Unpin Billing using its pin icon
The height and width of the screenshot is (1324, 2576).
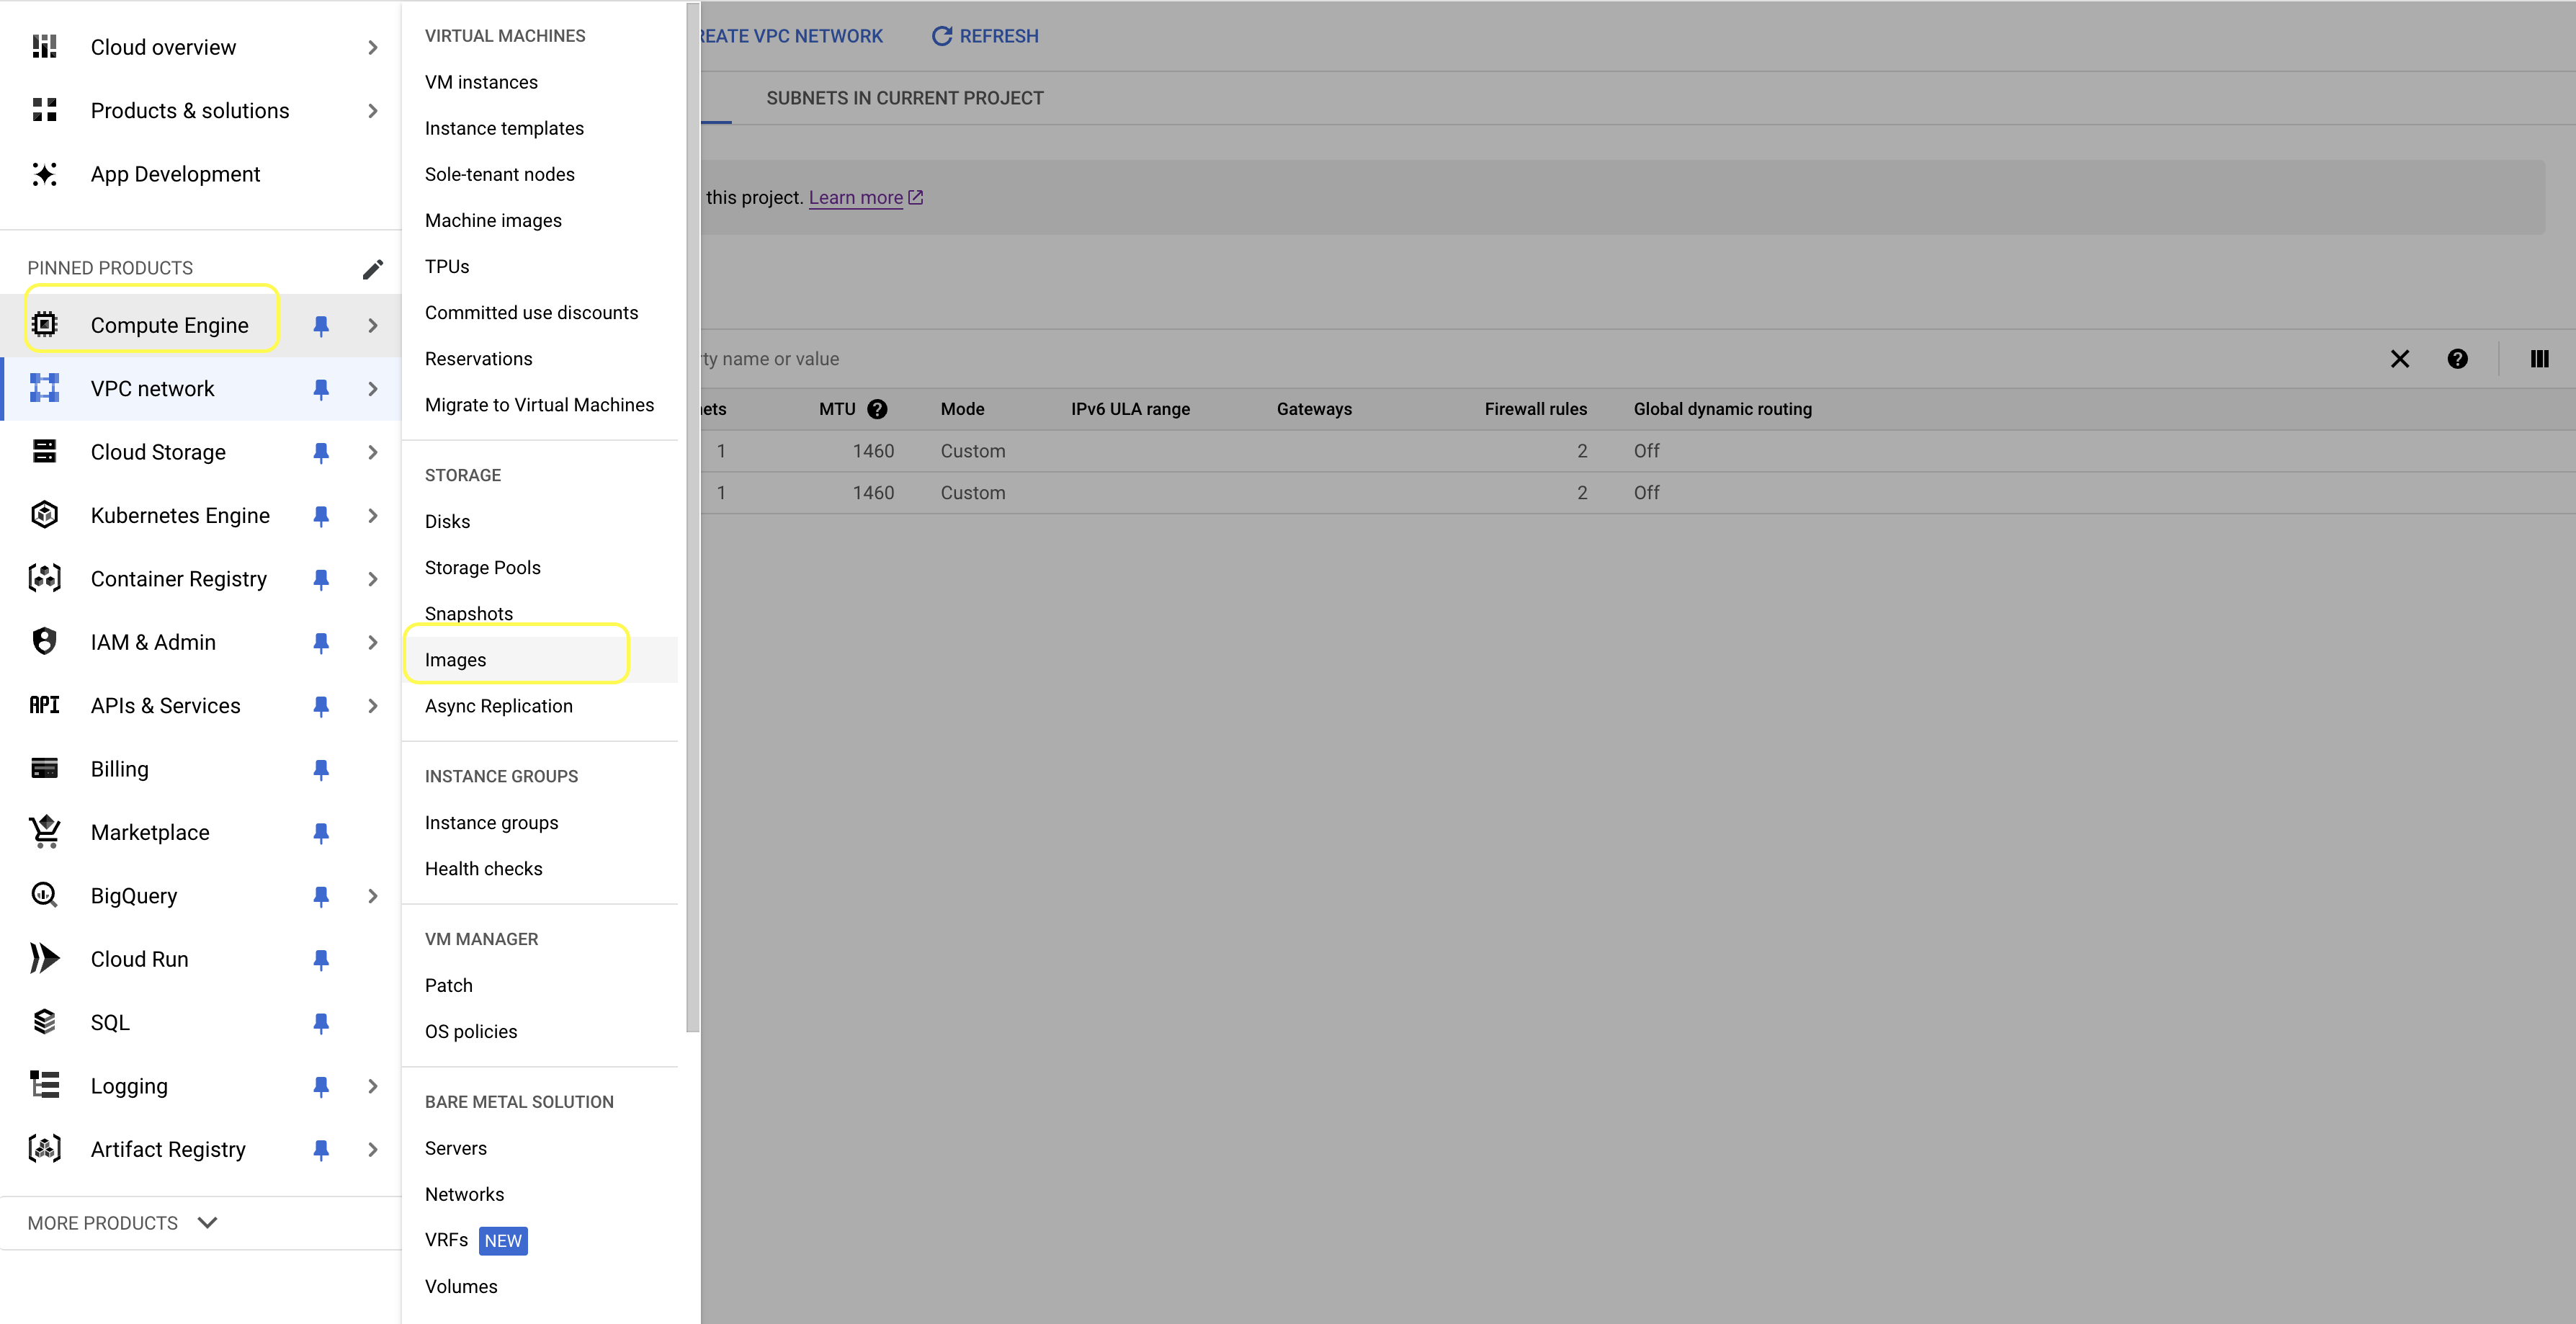[x=321, y=769]
